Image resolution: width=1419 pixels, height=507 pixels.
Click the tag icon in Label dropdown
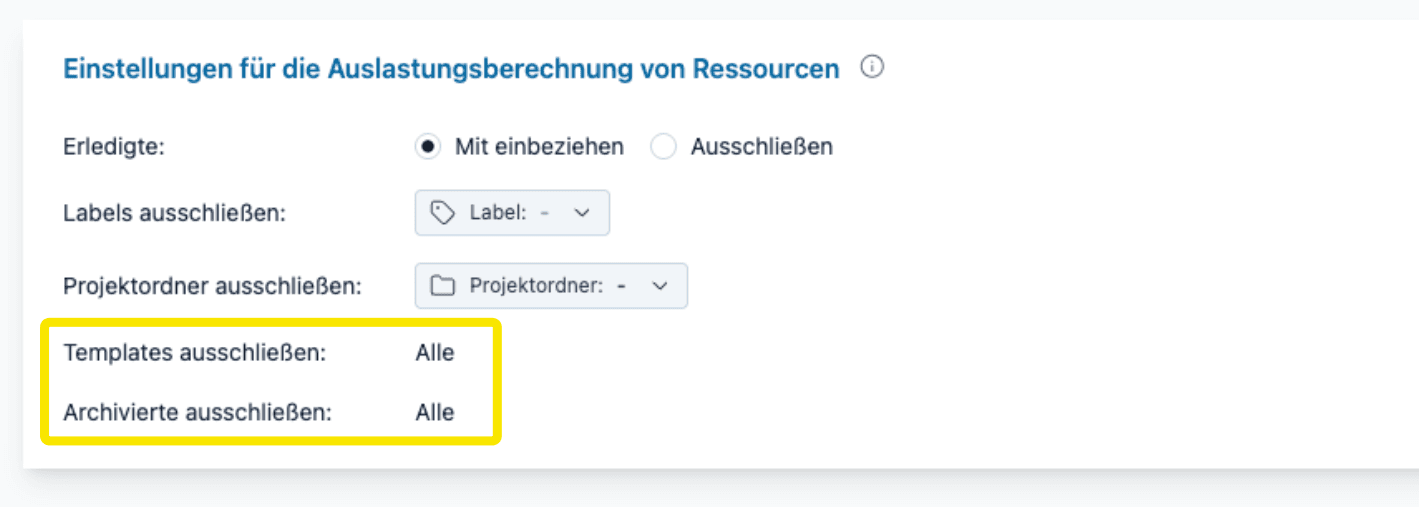click(442, 213)
